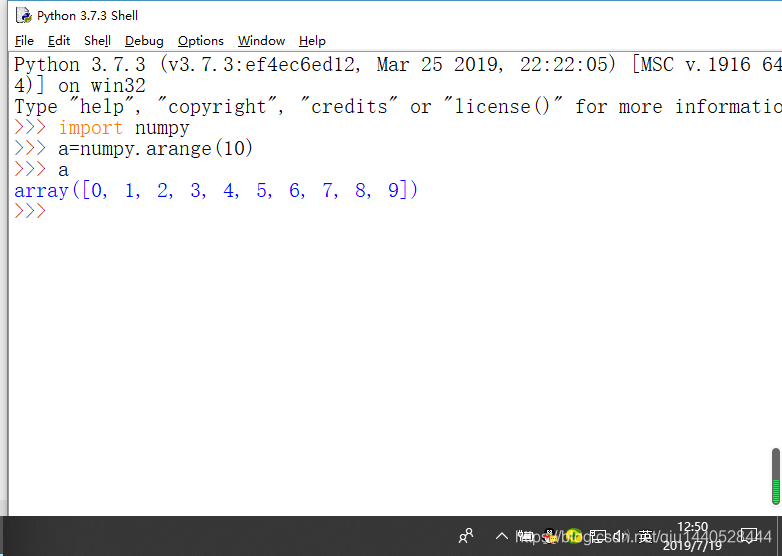Switch the 英 input method indicator
This screenshot has width=782, height=556.
click(645, 537)
